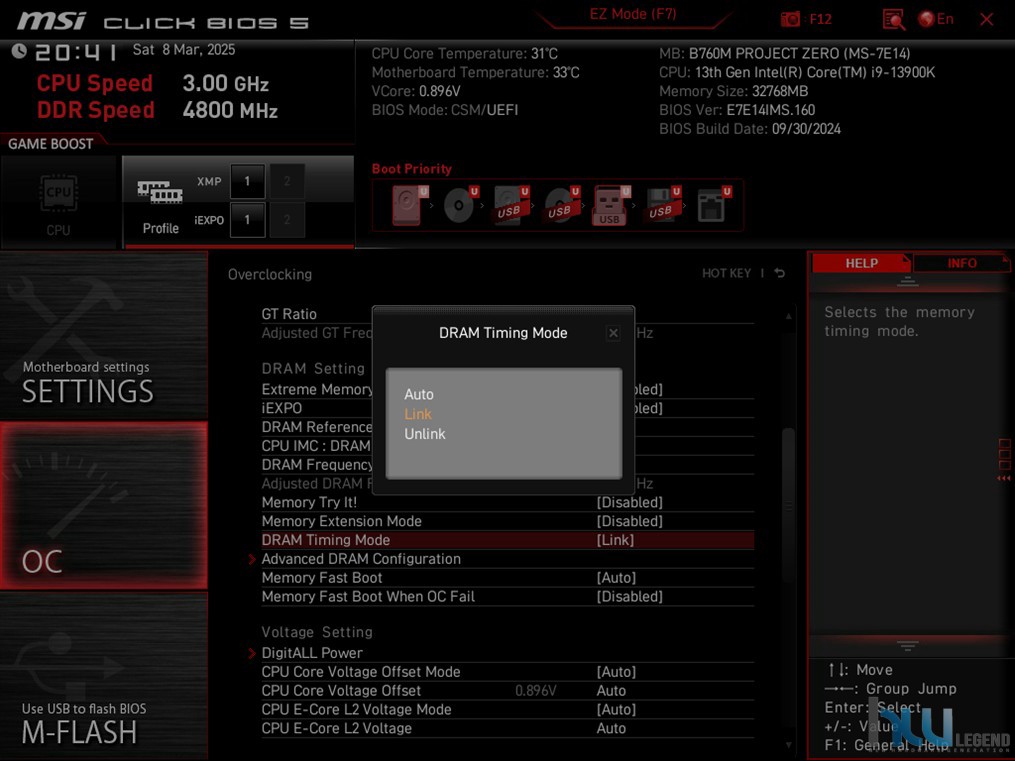This screenshot has height=761, width=1015.
Task: Click the help panel bottom collapse handle
Action: (x=908, y=645)
